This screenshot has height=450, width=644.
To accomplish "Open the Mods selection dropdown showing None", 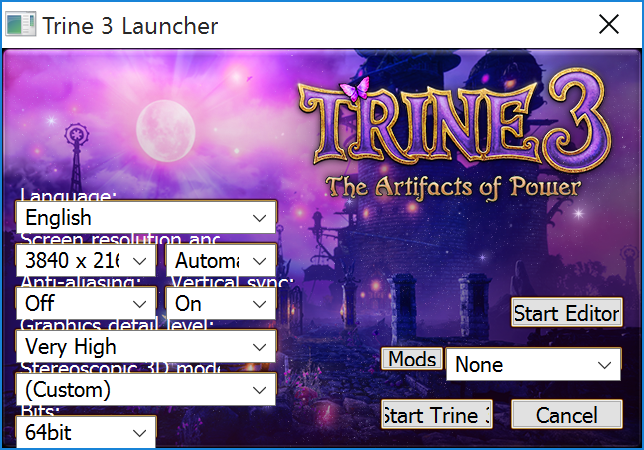I will click(533, 364).
